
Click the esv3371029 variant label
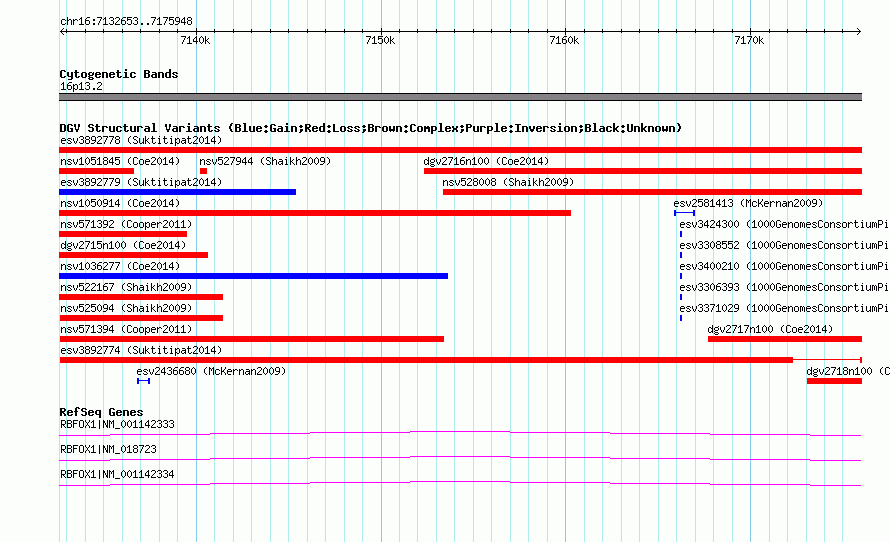point(783,308)
